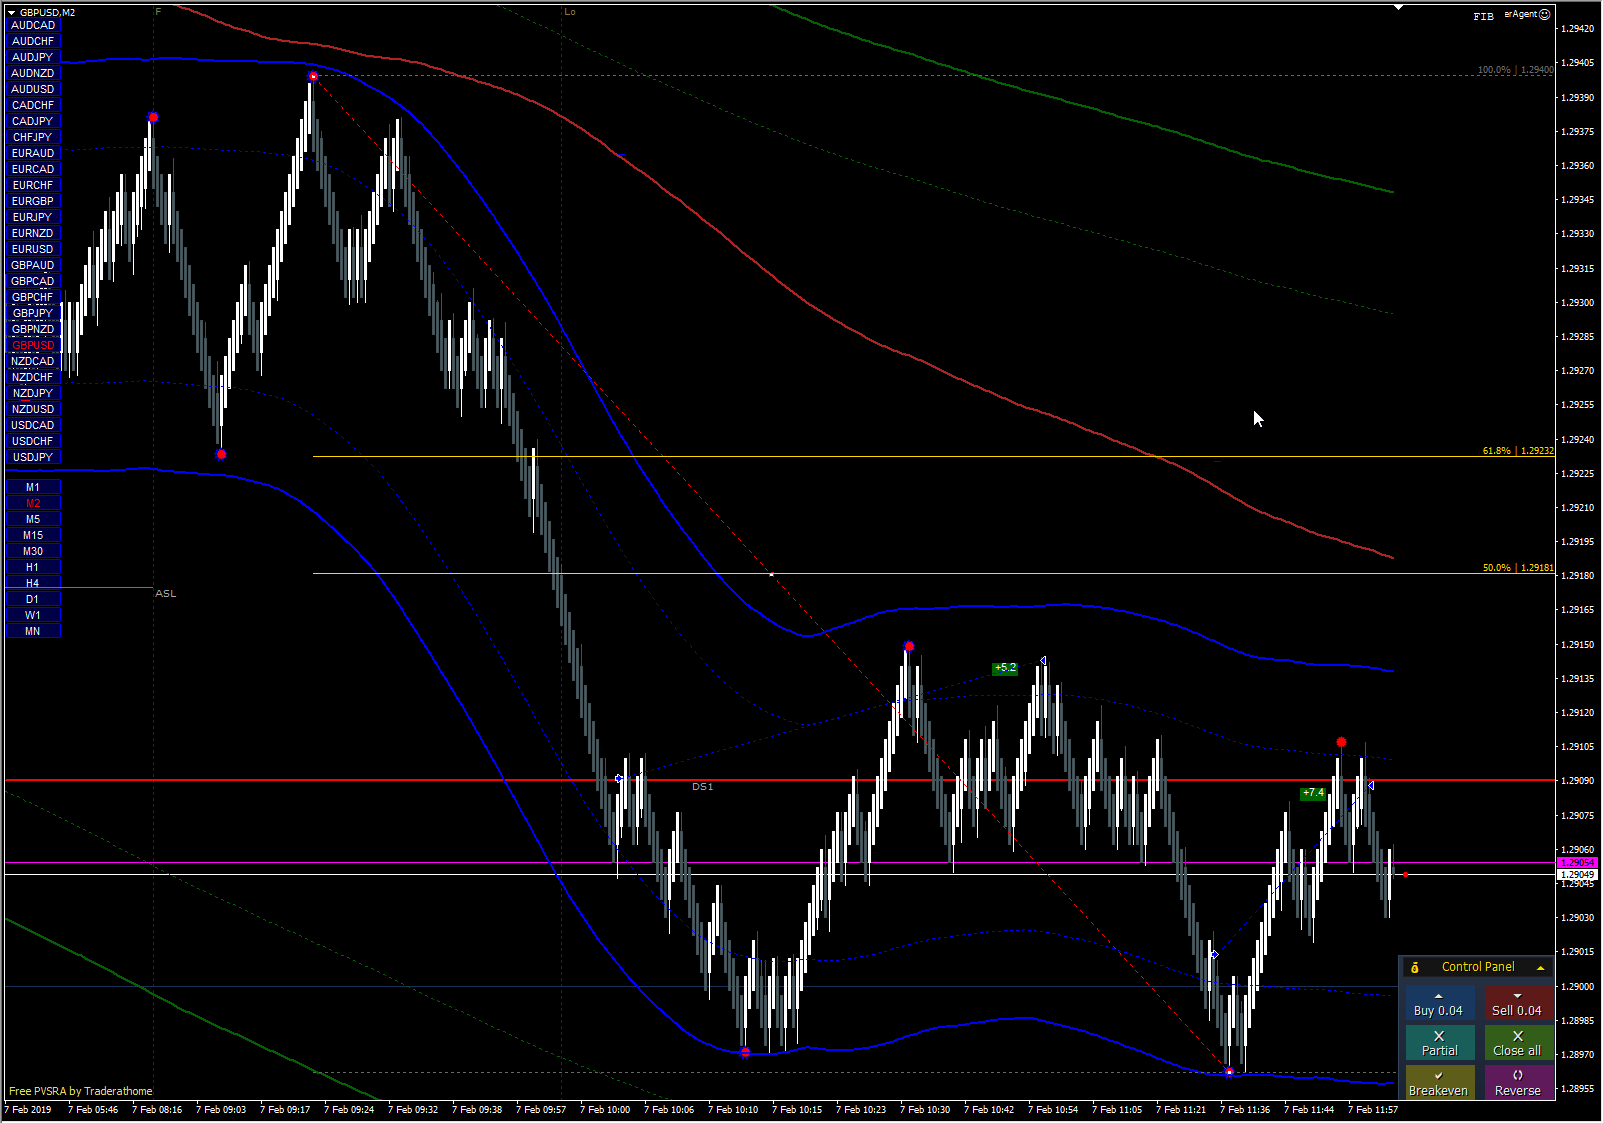Switch chart to AUDCHF pair
This screenshot has width=1603, height=1123.
point(33,41)
